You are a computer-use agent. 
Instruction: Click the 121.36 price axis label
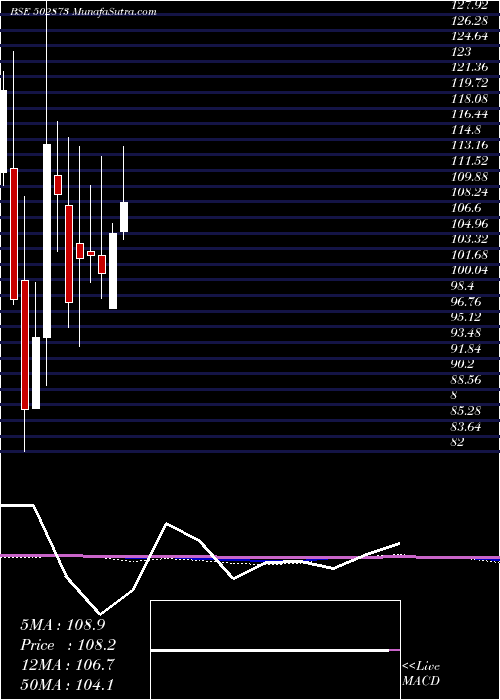click(x=468, y=67)
